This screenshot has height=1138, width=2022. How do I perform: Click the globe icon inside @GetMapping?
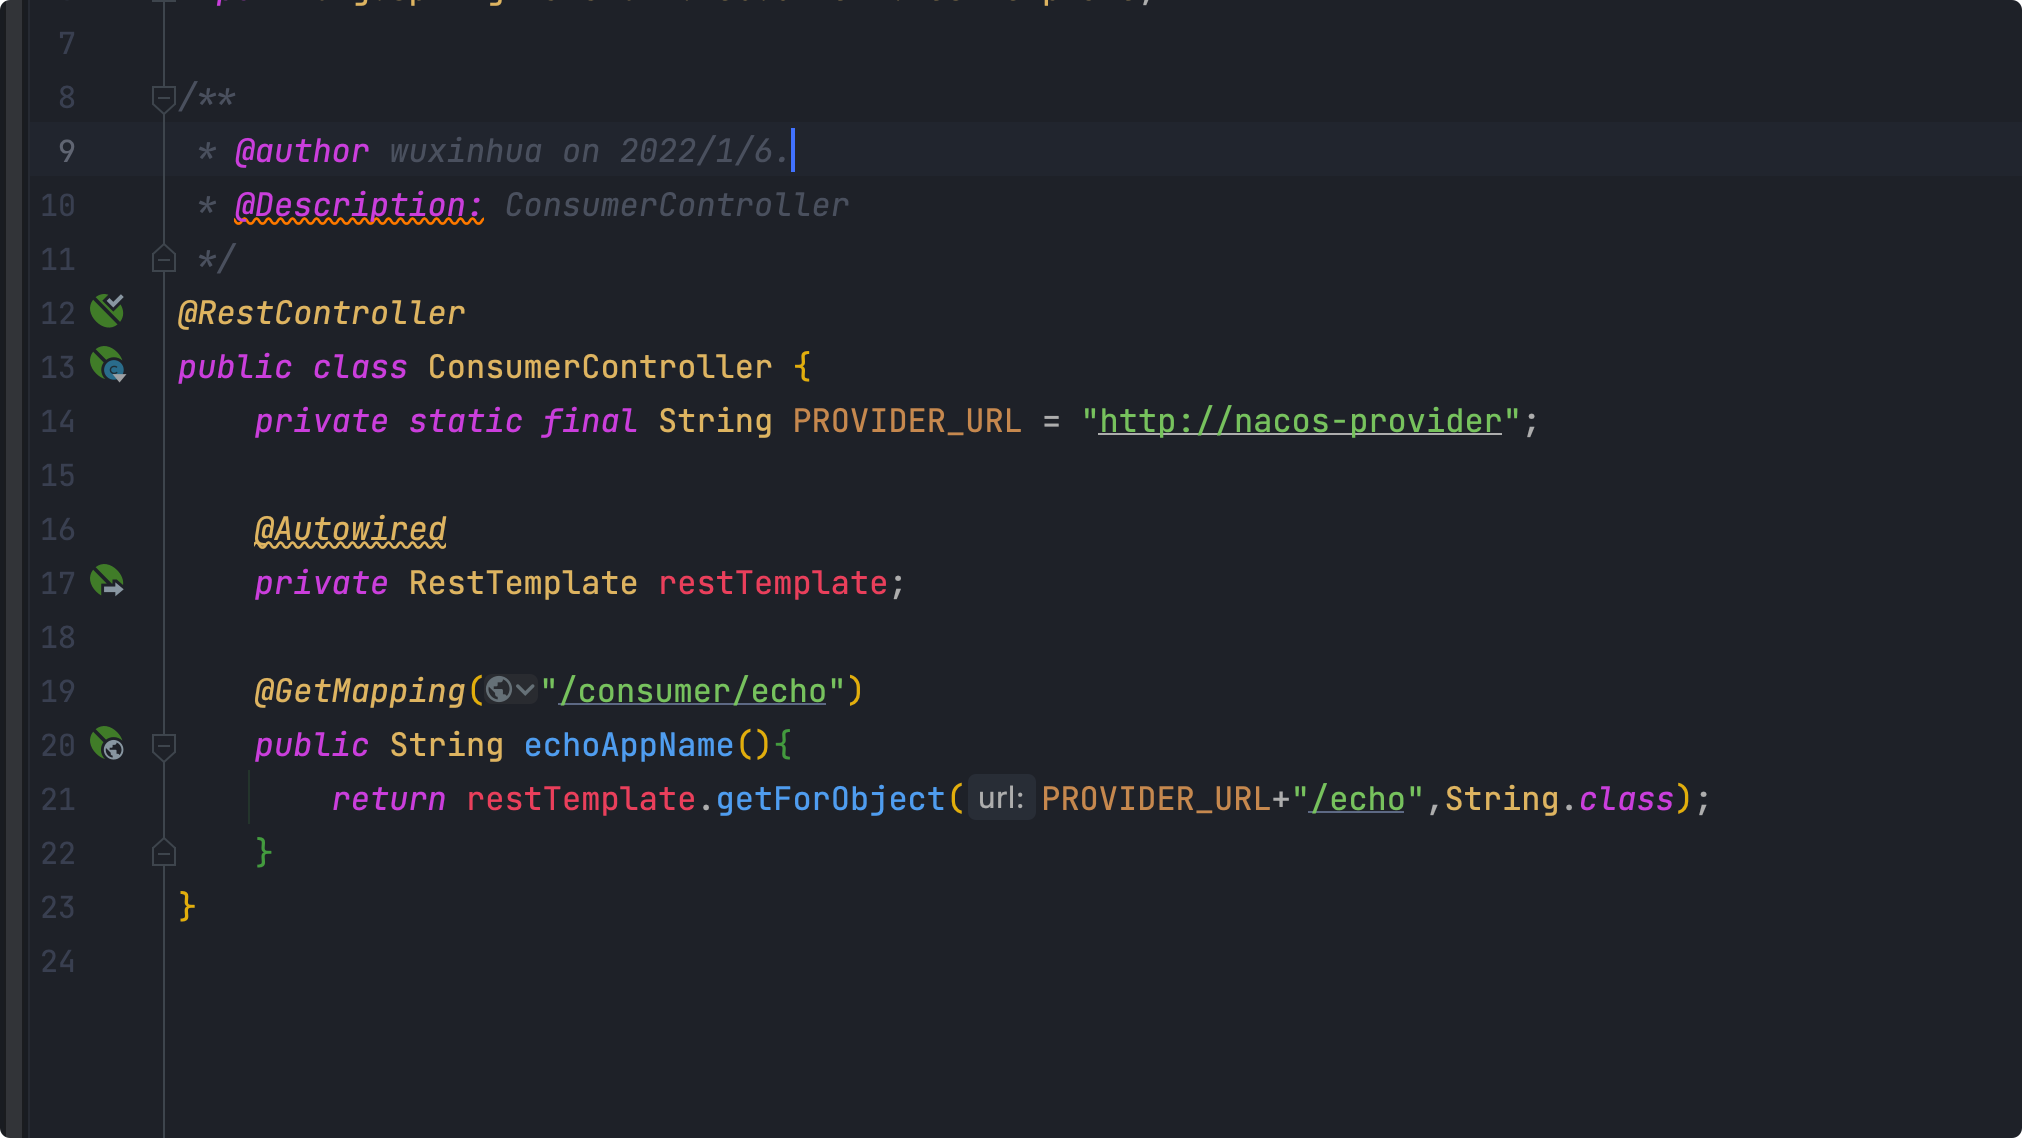coord(498,690)
